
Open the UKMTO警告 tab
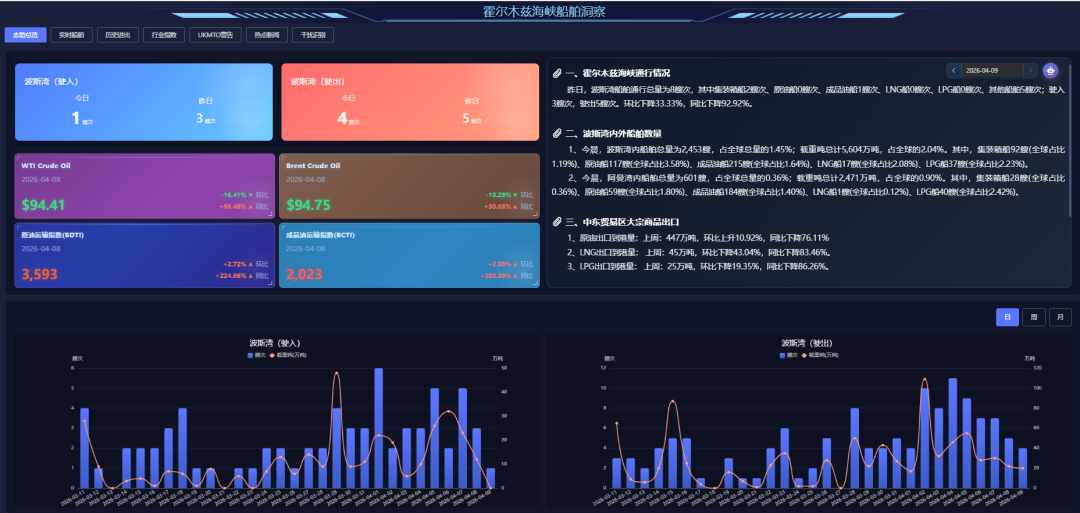point(215,35)
